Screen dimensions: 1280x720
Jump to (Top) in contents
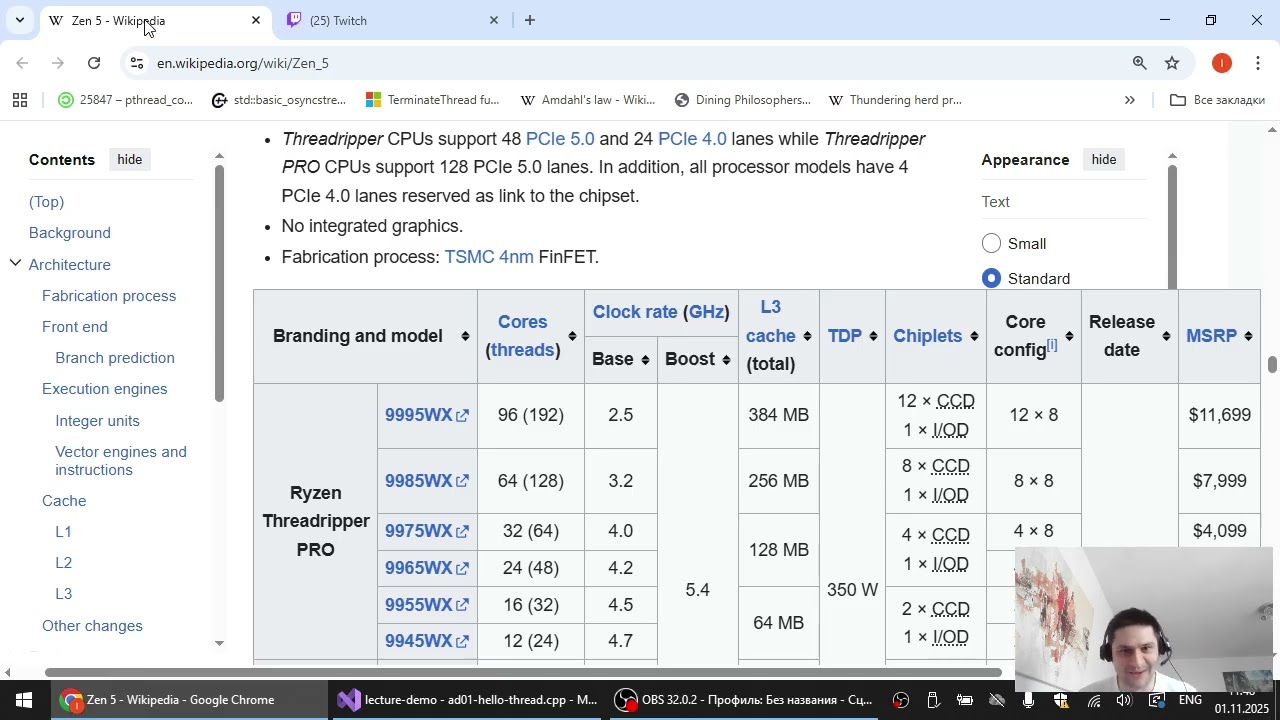coord(46,202)
